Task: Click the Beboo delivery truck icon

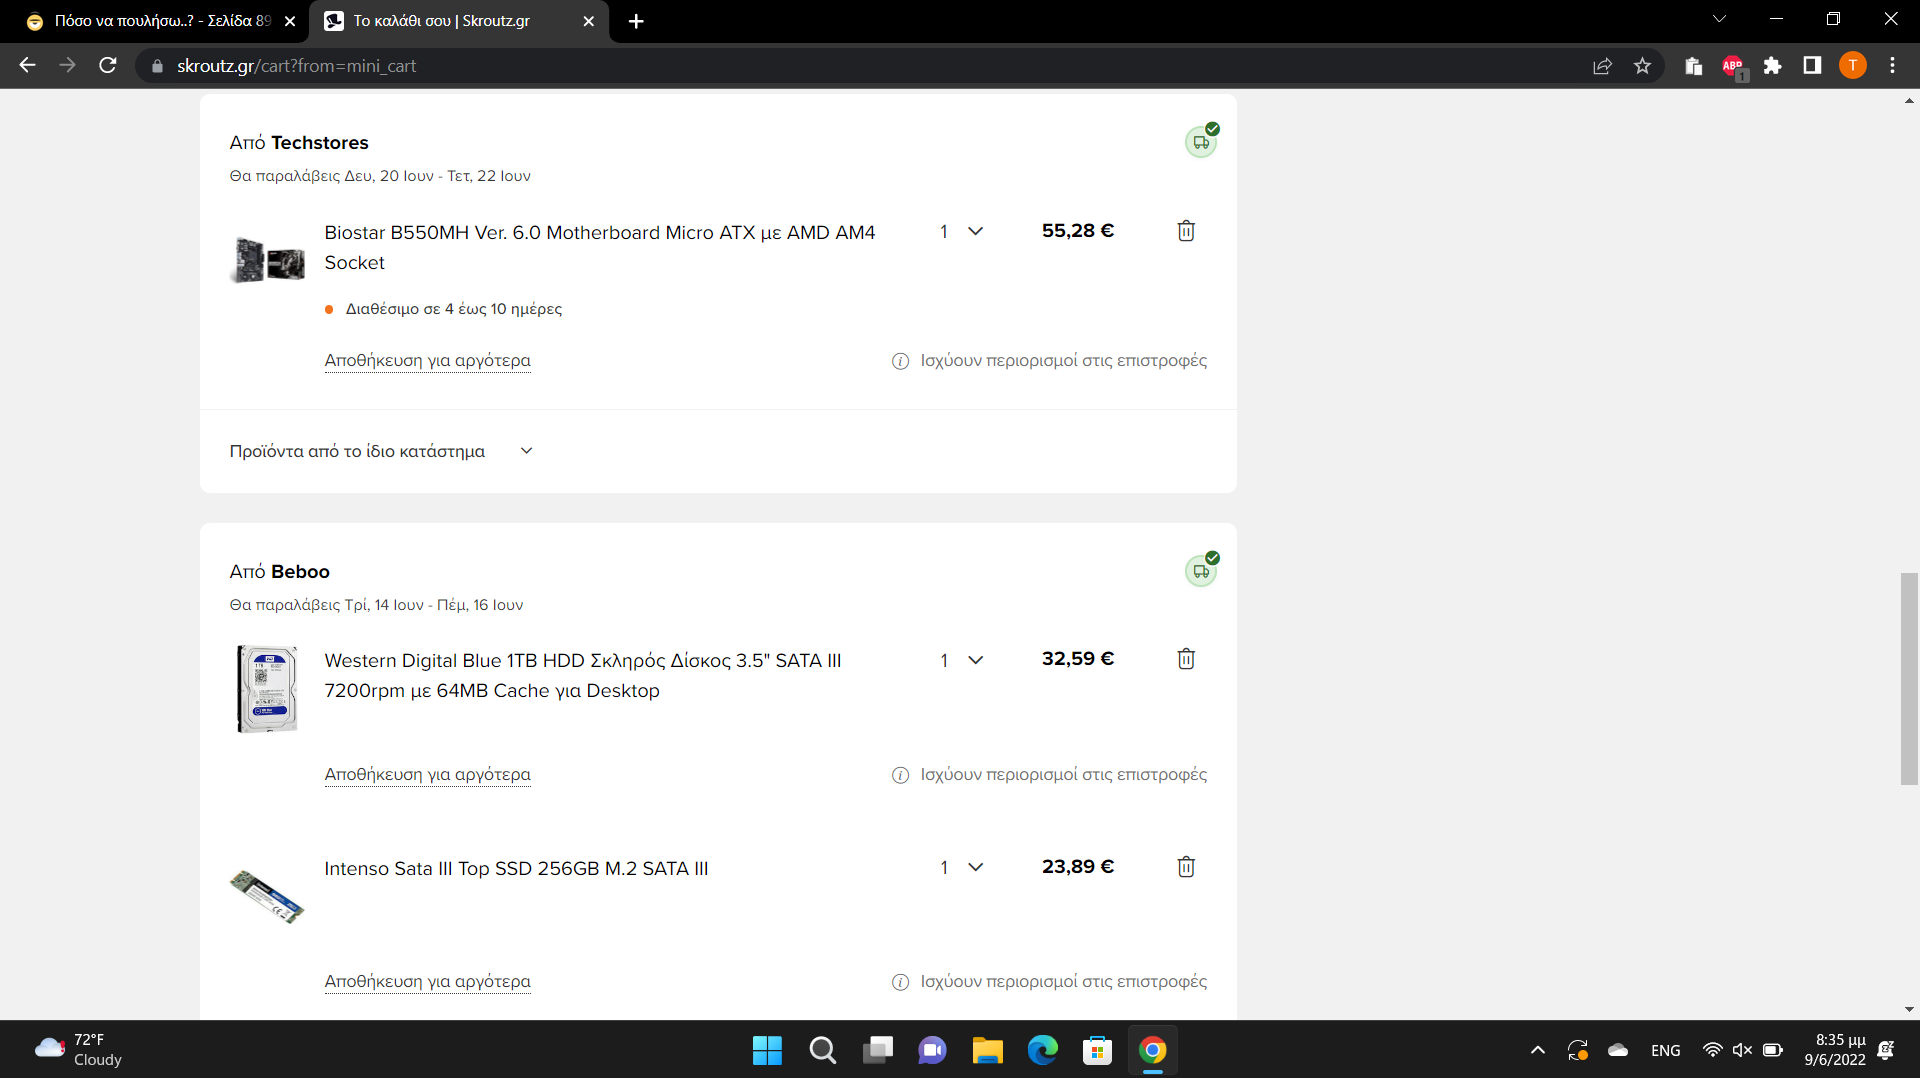Action: coord(1201,571)
